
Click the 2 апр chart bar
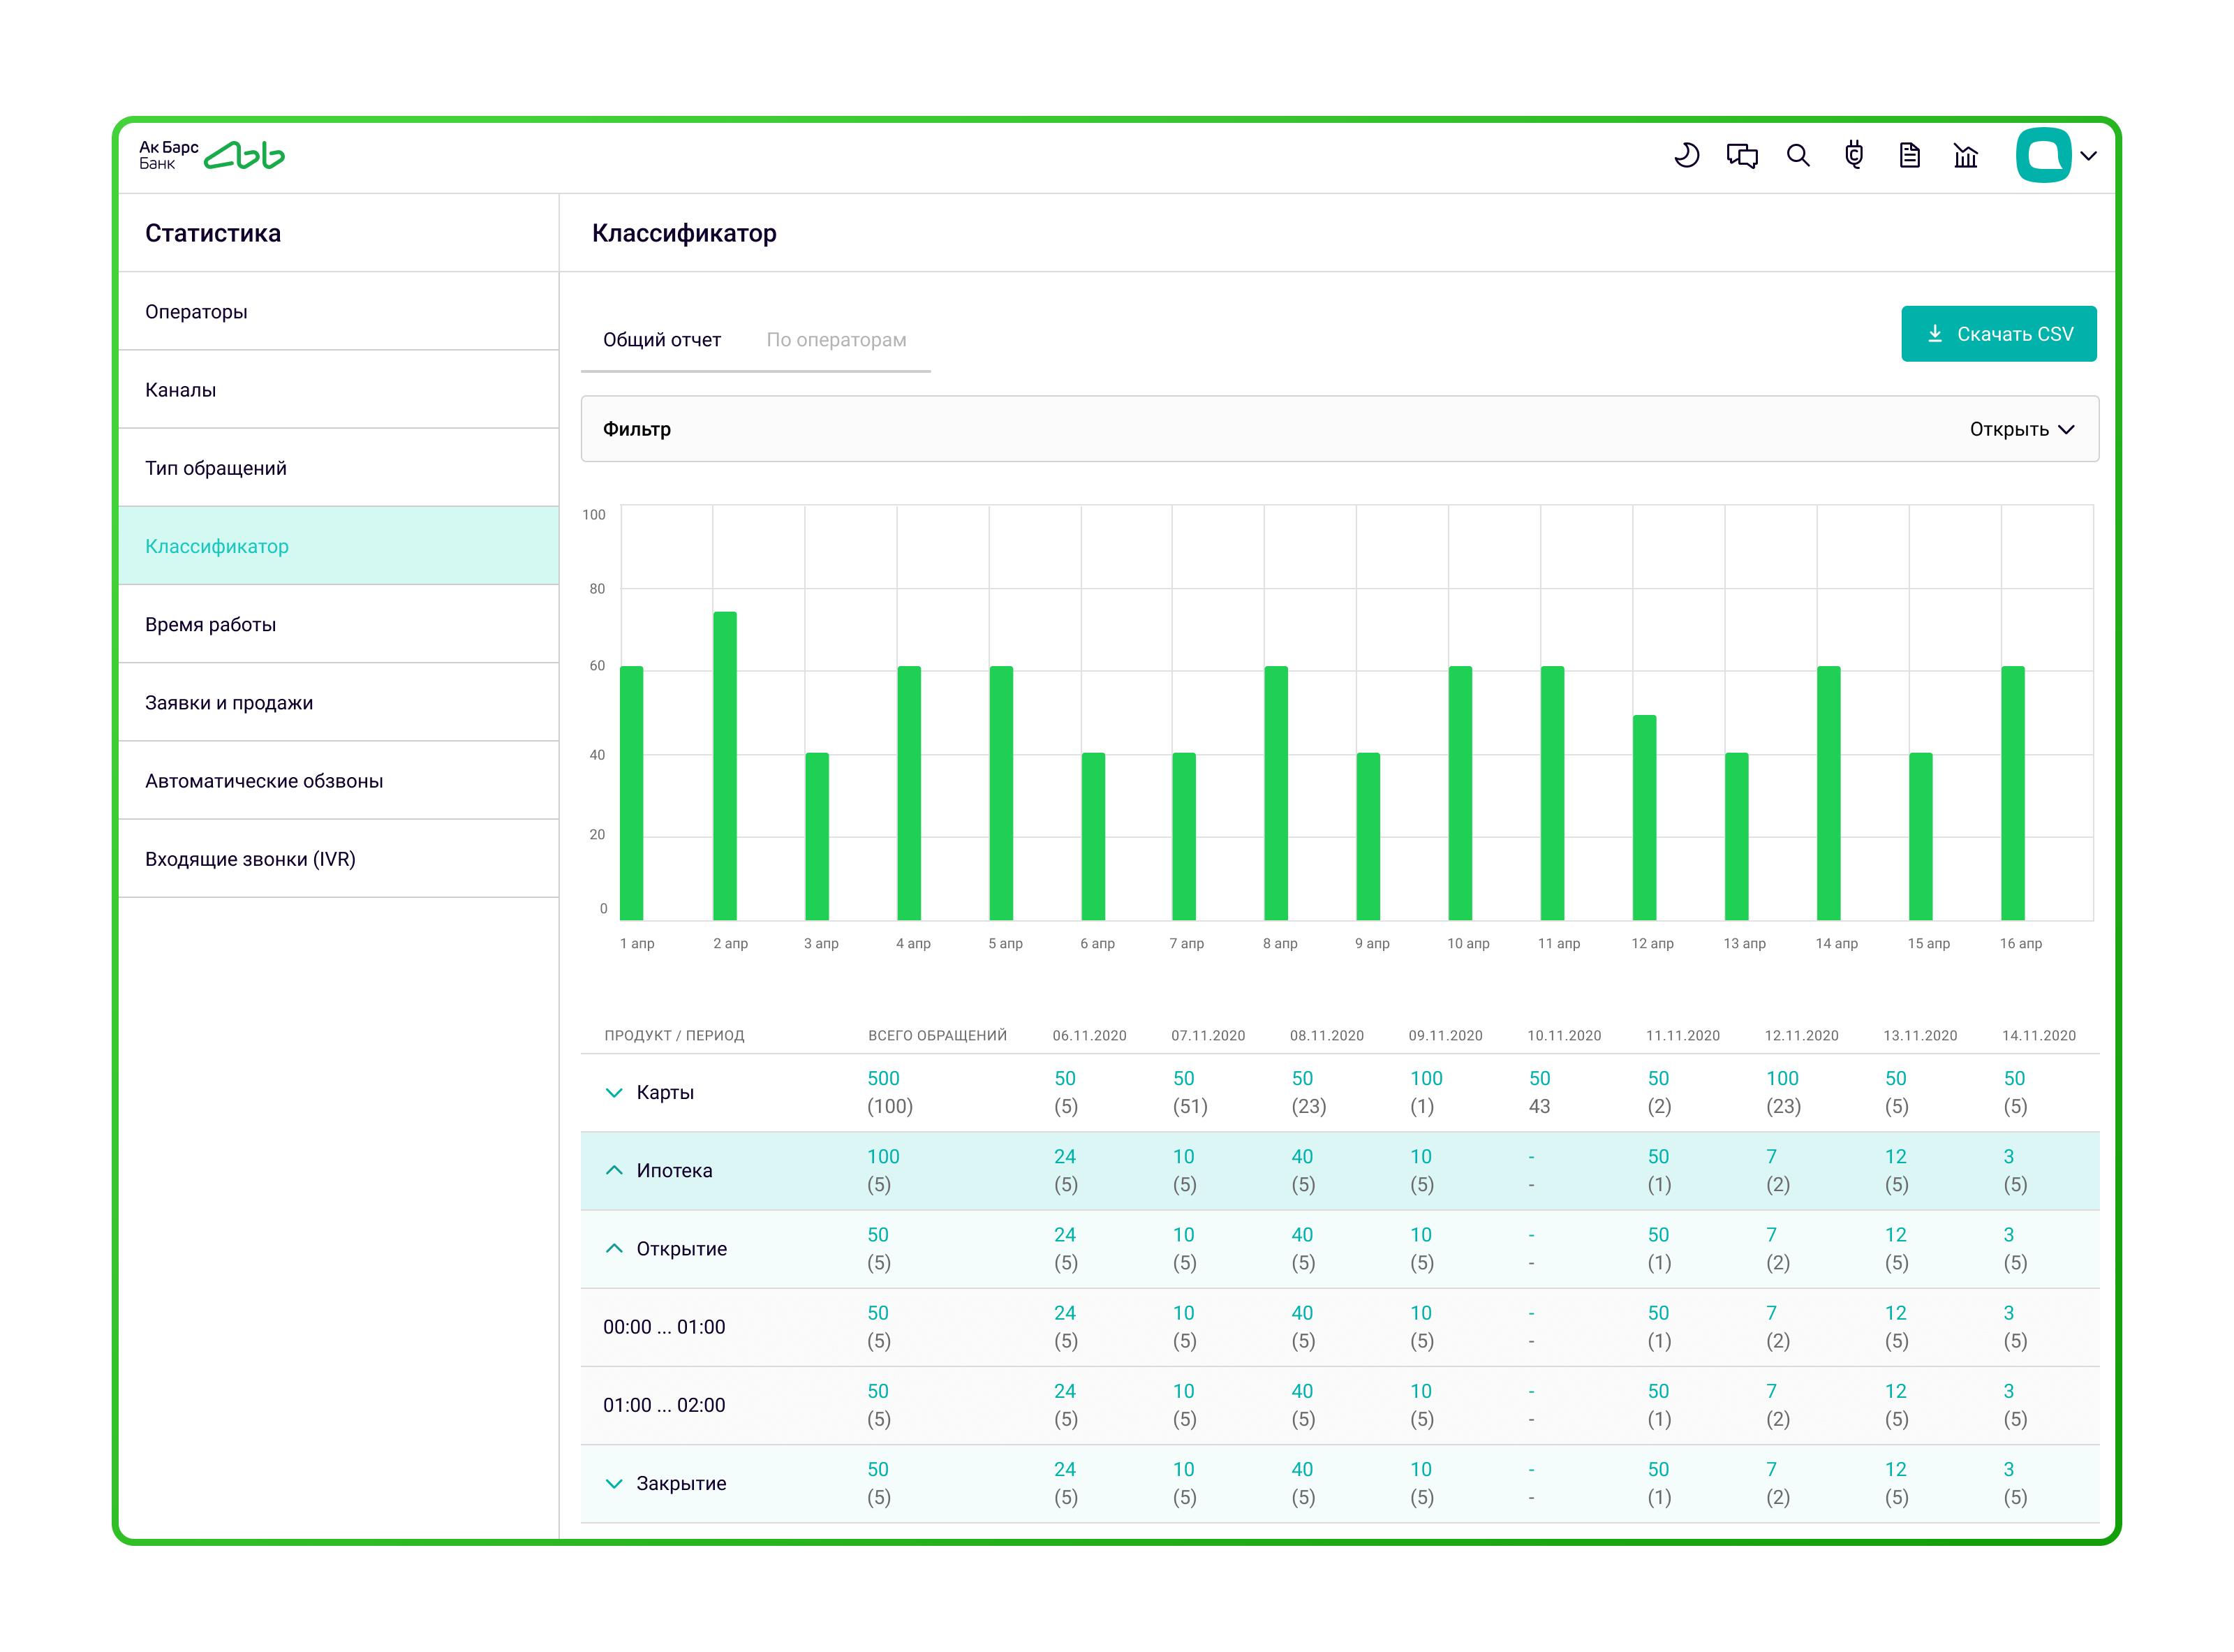coord(725,765)
